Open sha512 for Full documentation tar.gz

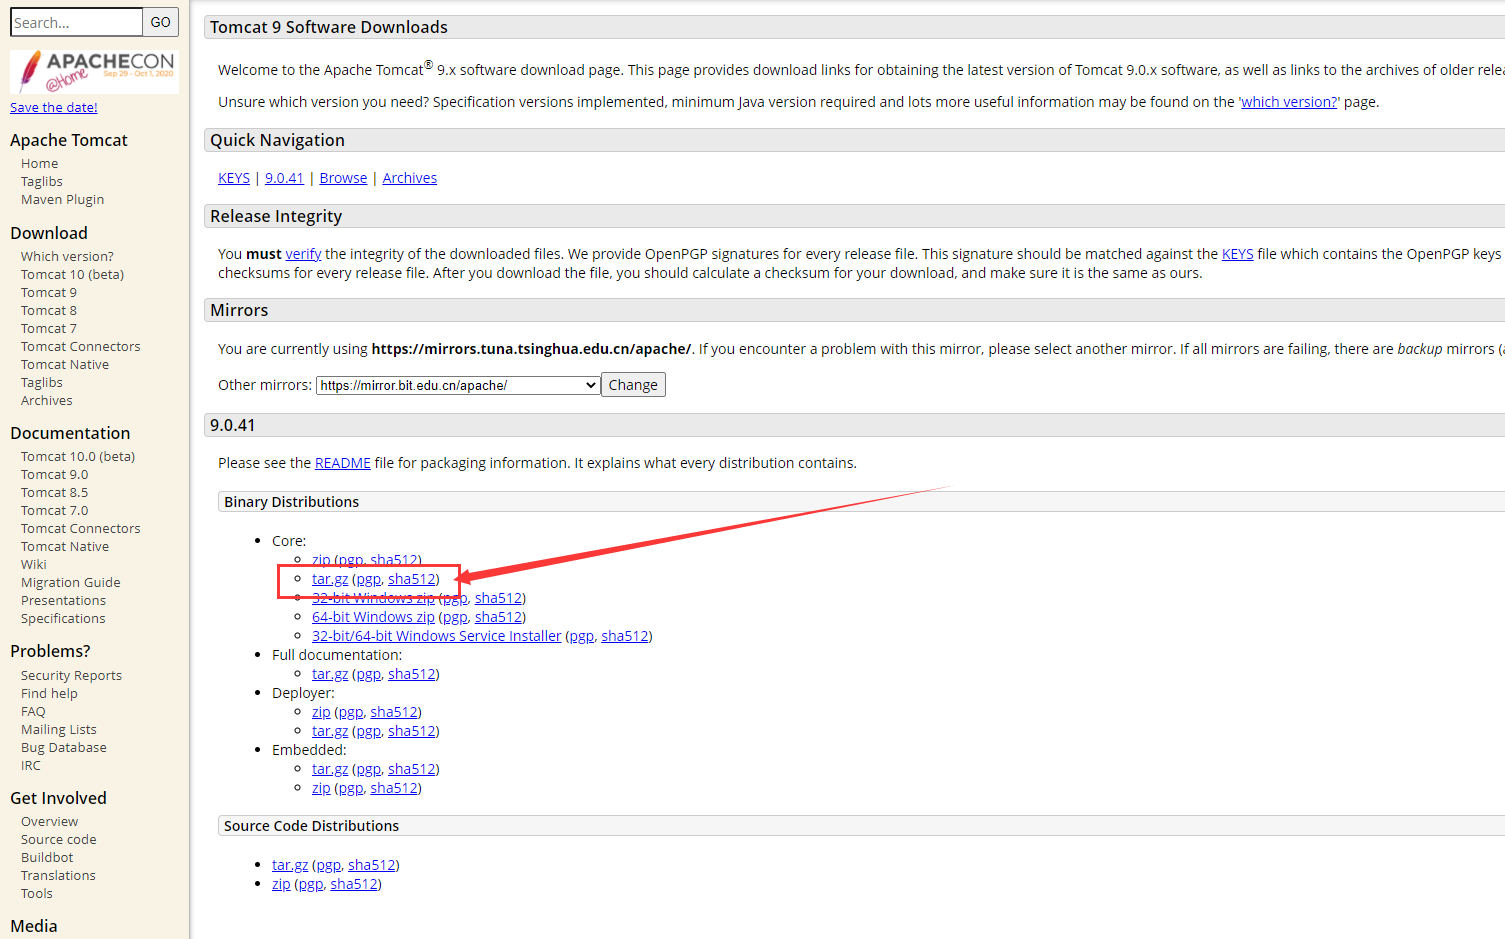(412, 674)
